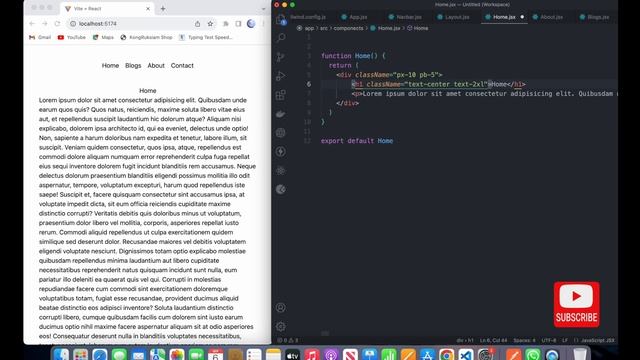Select the Home.jsx editor tab
The width and height of the screenshot is (640, 360).
(x=504, y=17)
